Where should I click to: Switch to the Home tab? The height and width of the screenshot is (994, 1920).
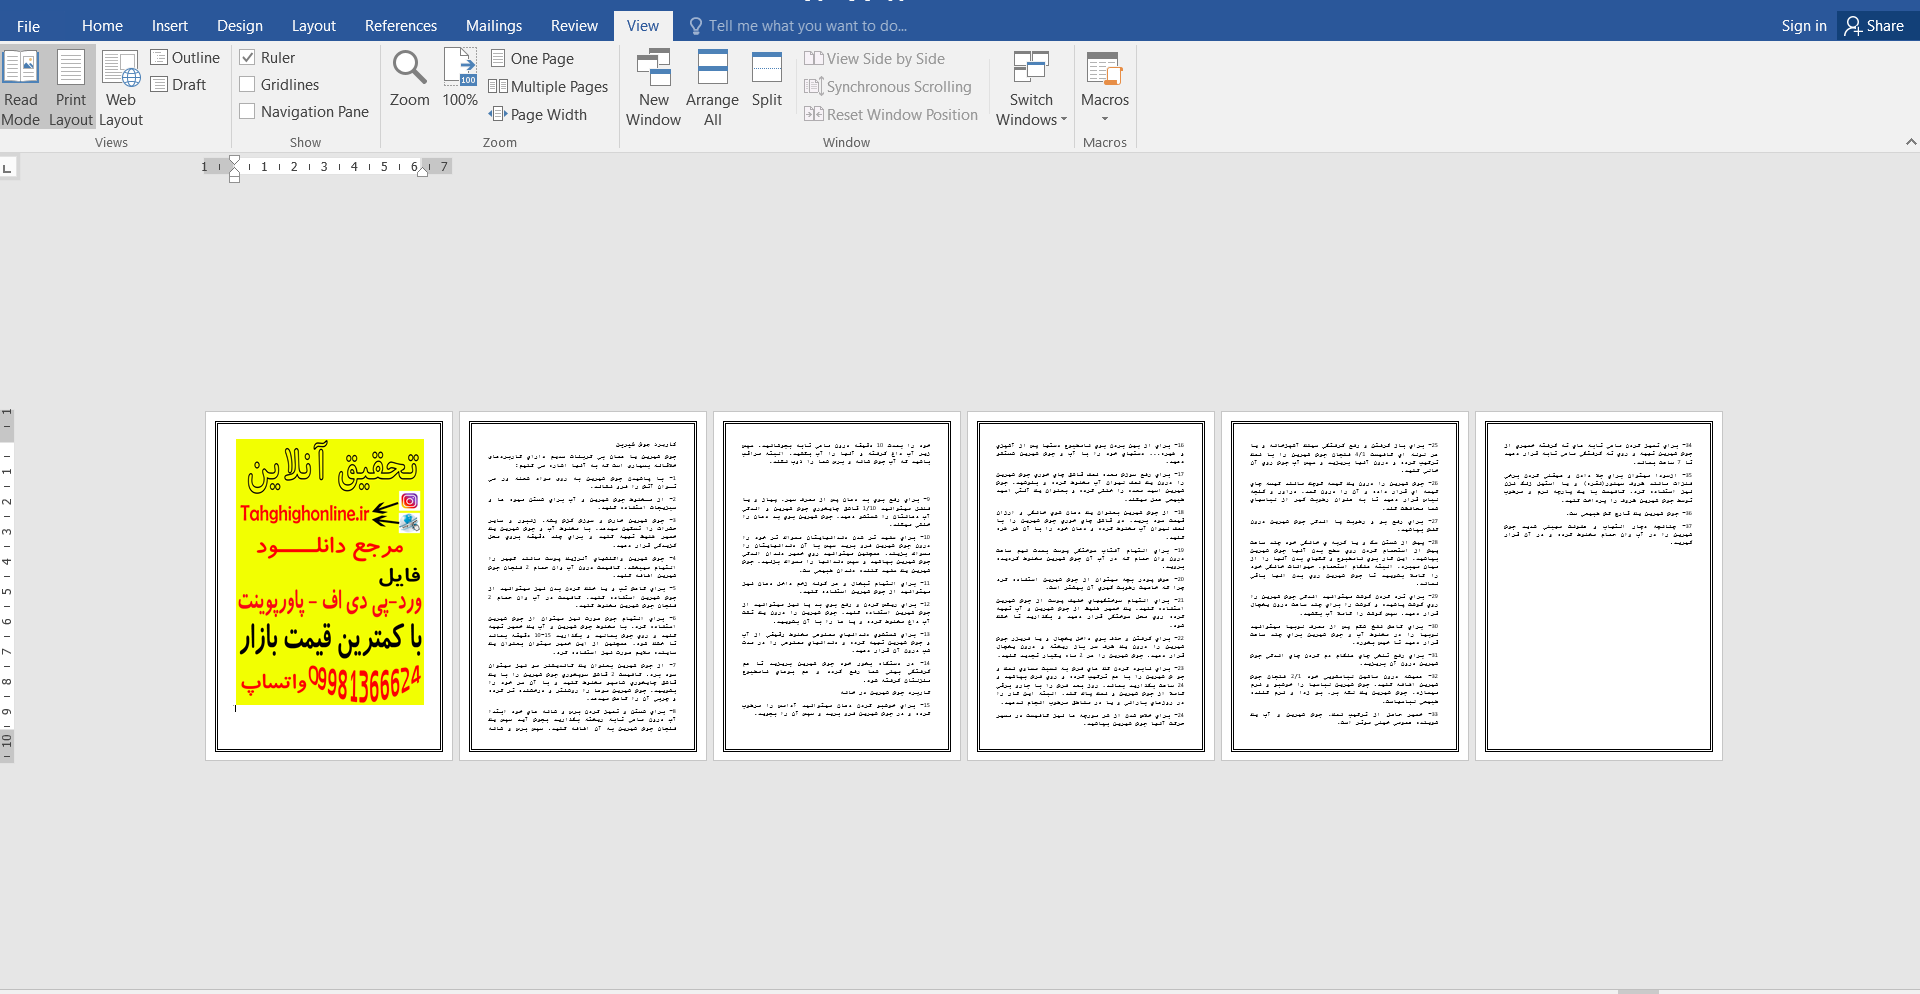point(102,26)
